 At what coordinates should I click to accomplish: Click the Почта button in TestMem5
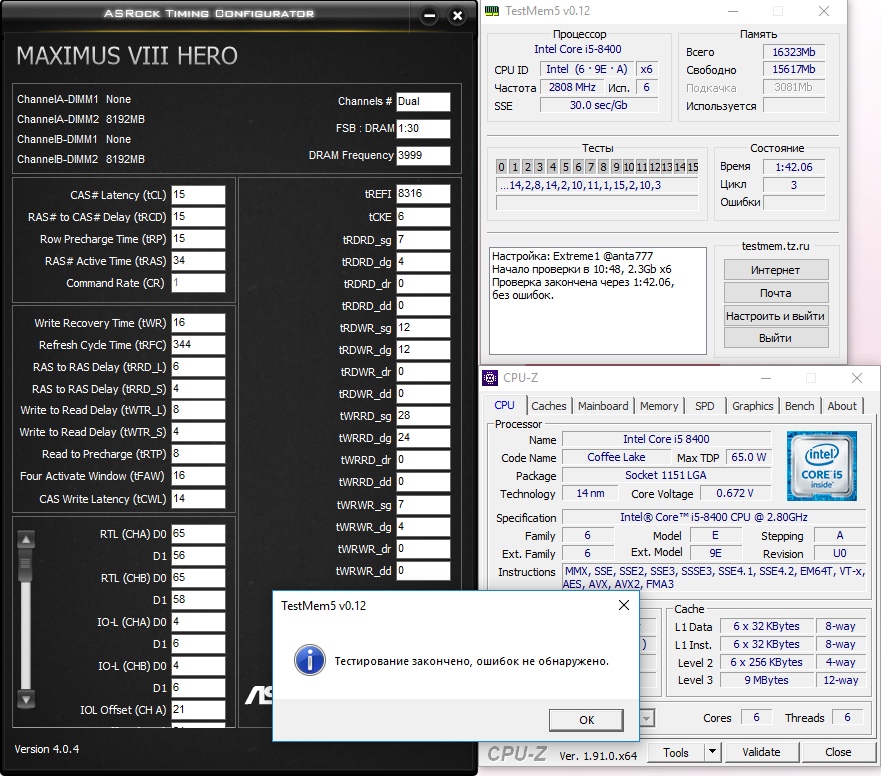point(775,293)
